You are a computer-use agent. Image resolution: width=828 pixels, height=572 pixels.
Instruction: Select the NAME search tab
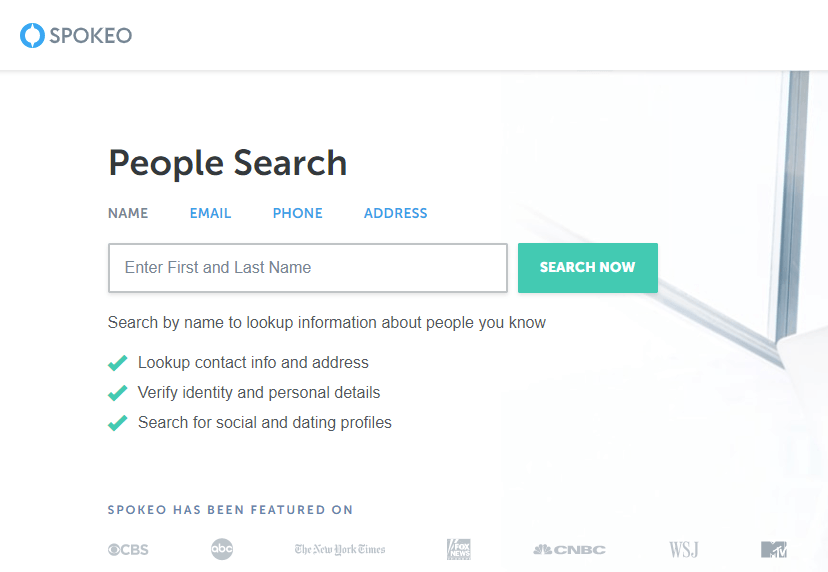pyautogui.click(x=128, y=213)
